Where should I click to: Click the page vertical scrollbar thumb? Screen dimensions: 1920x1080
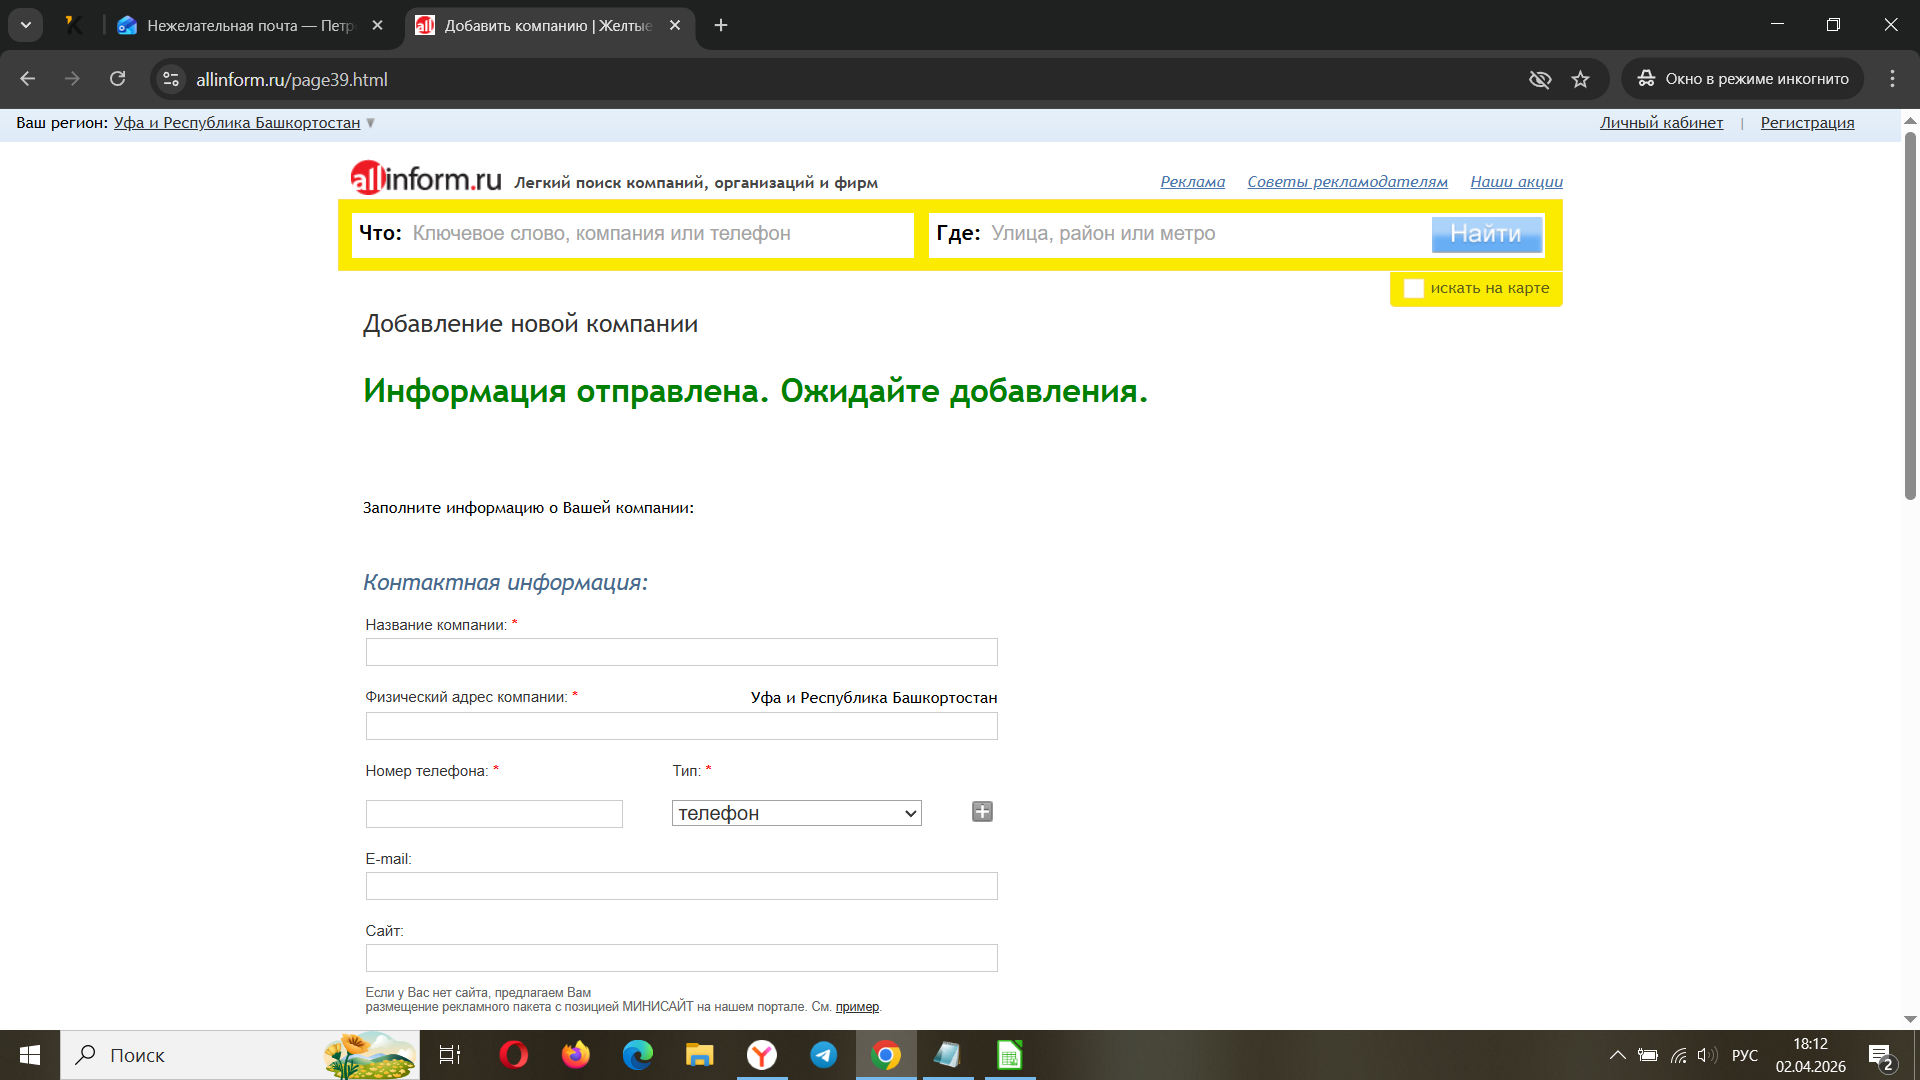1910,315
